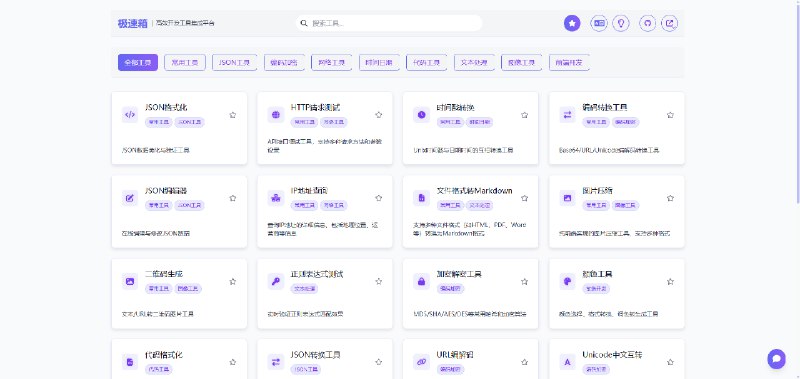
Task: Star the JSON编辑器 tool
Action: pyautogui.click(x=233, y=198)
